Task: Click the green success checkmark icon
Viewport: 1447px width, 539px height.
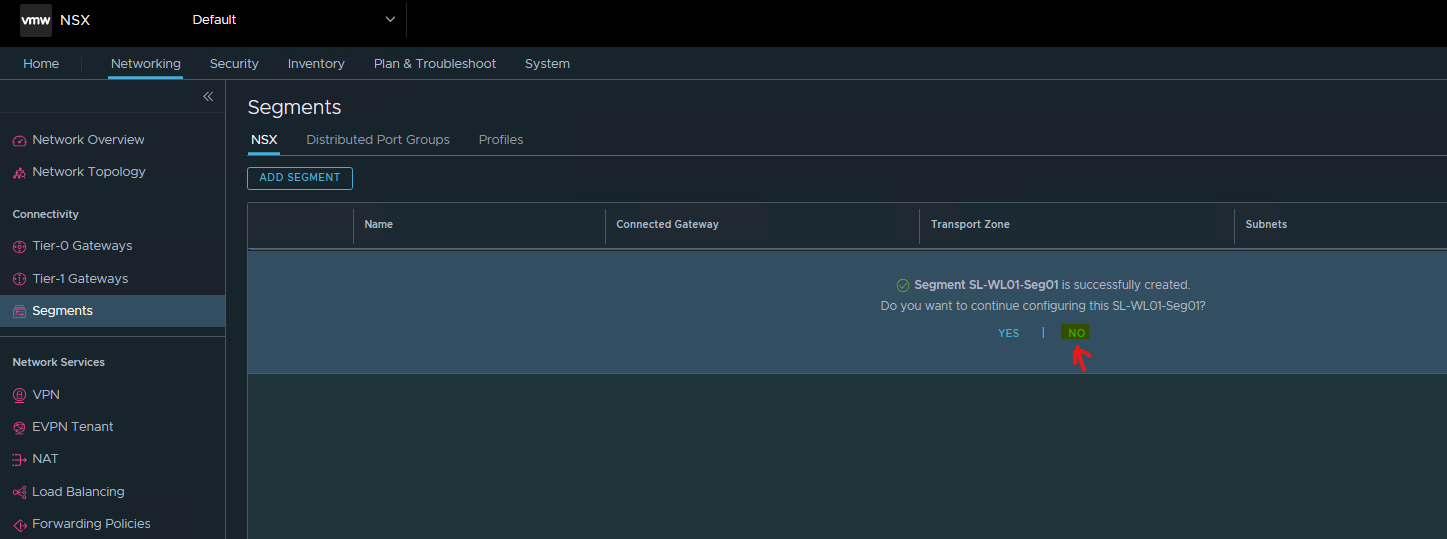Action: (903, 285)
